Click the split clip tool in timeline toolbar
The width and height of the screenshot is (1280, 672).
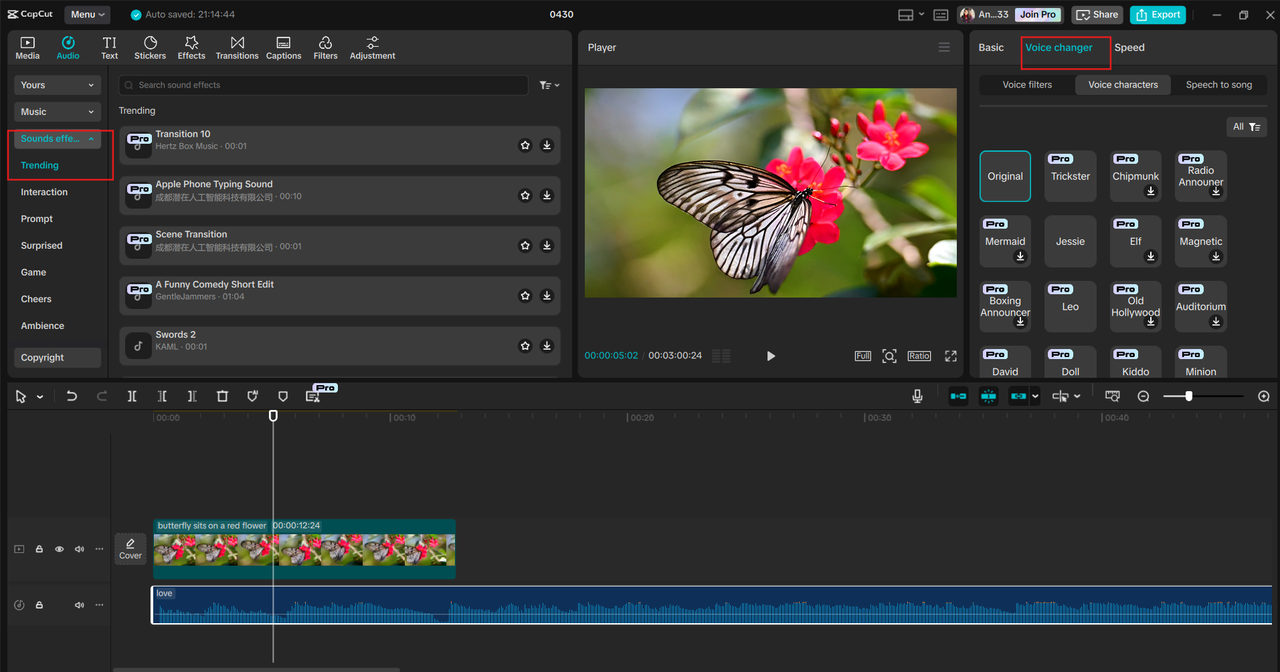[x=132, y=396]
